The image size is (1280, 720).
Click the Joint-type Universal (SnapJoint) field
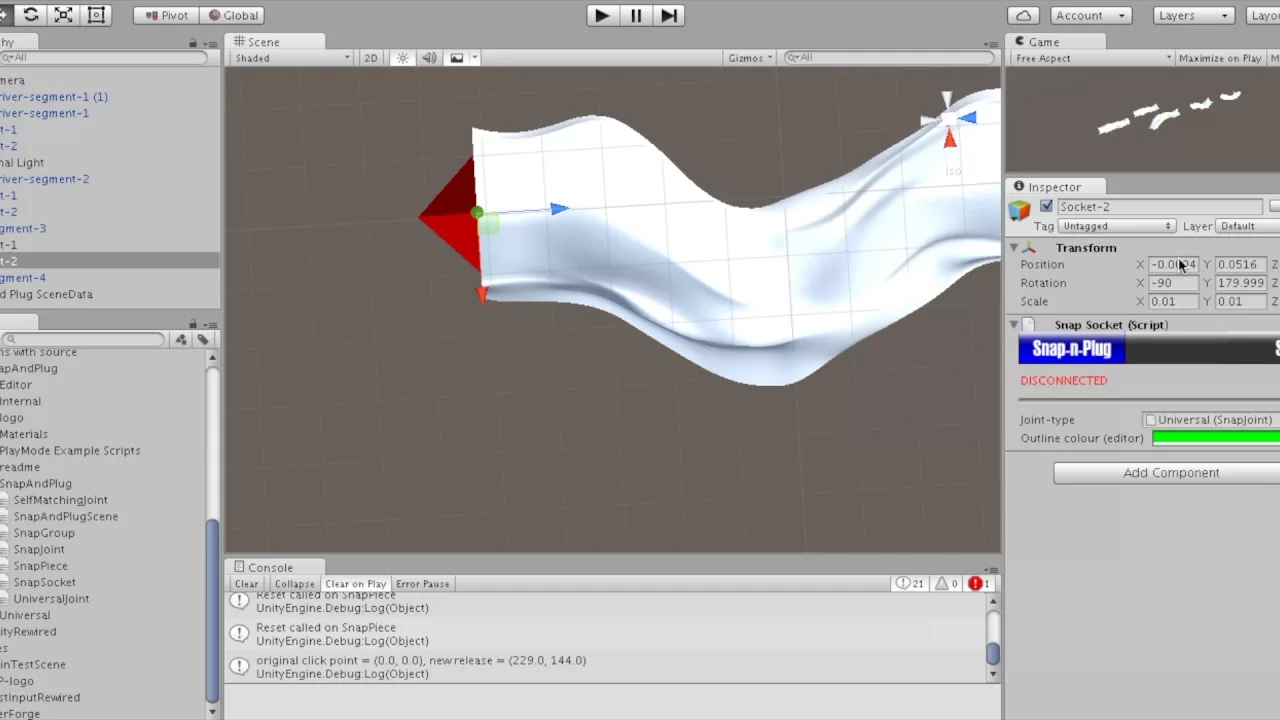(x=1212, y=420)
